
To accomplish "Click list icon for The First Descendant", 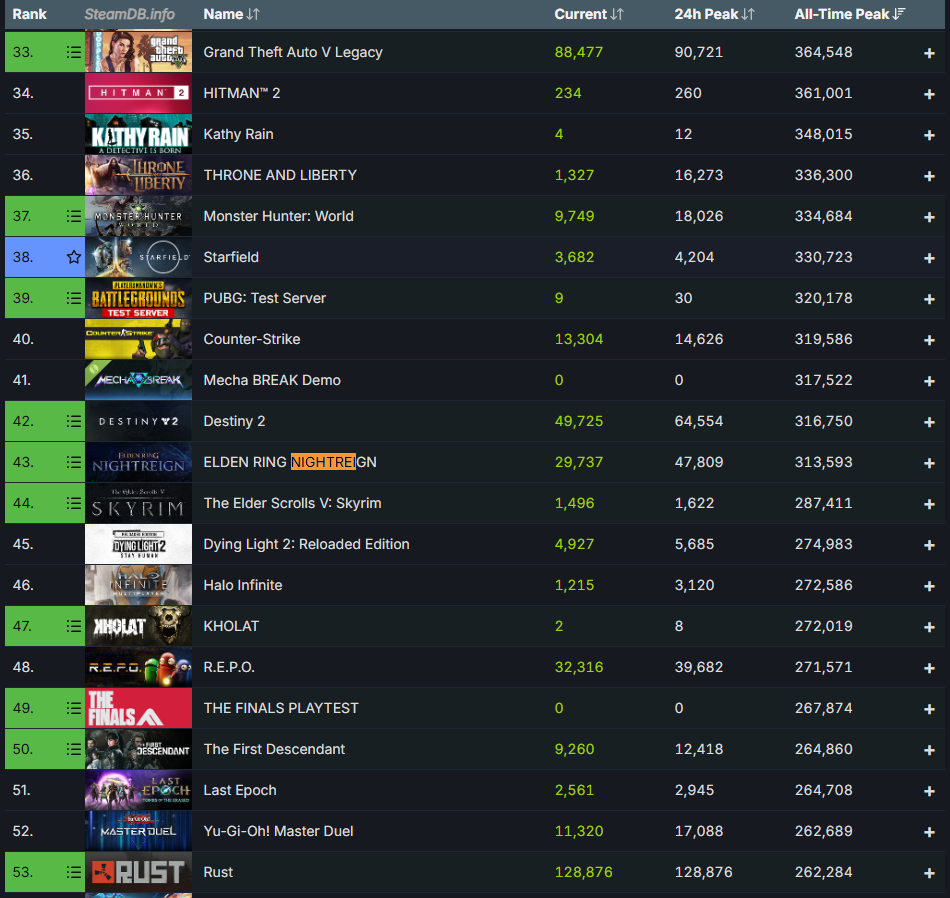I will coord(74,749).
